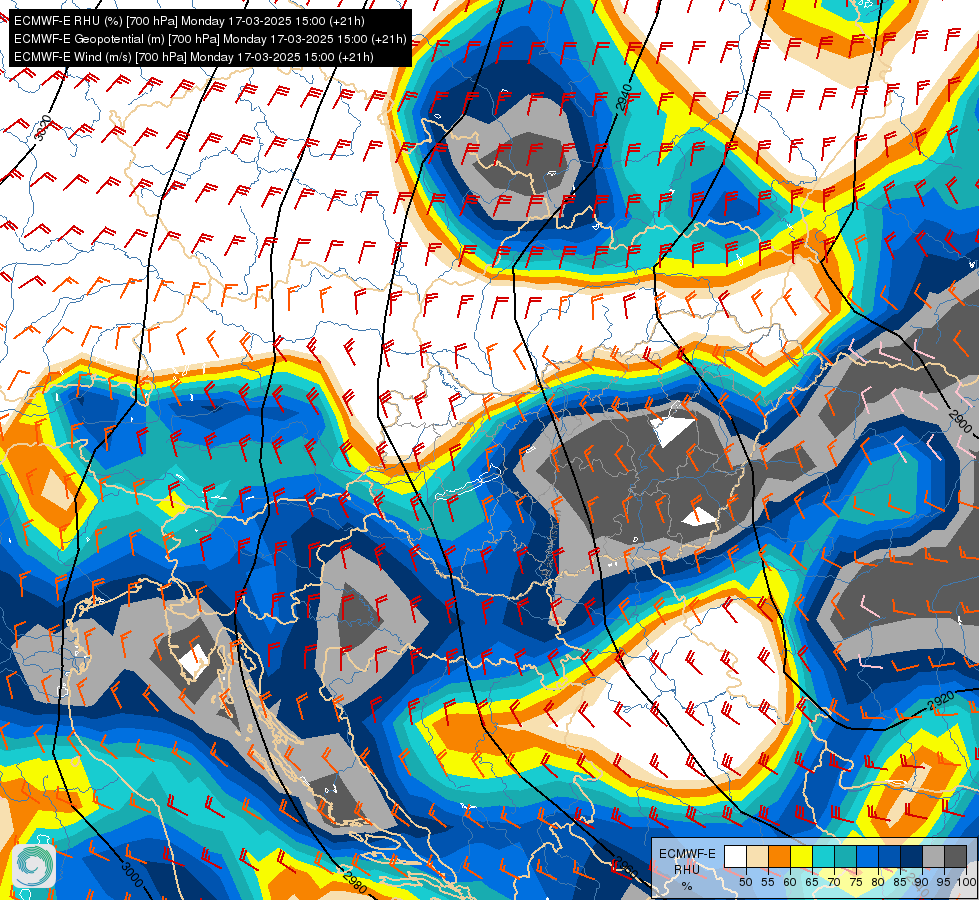This screenshot has height=900, width=979.
Task: Select the light gray 90–95% legend swatch
Action: [933, 856]
